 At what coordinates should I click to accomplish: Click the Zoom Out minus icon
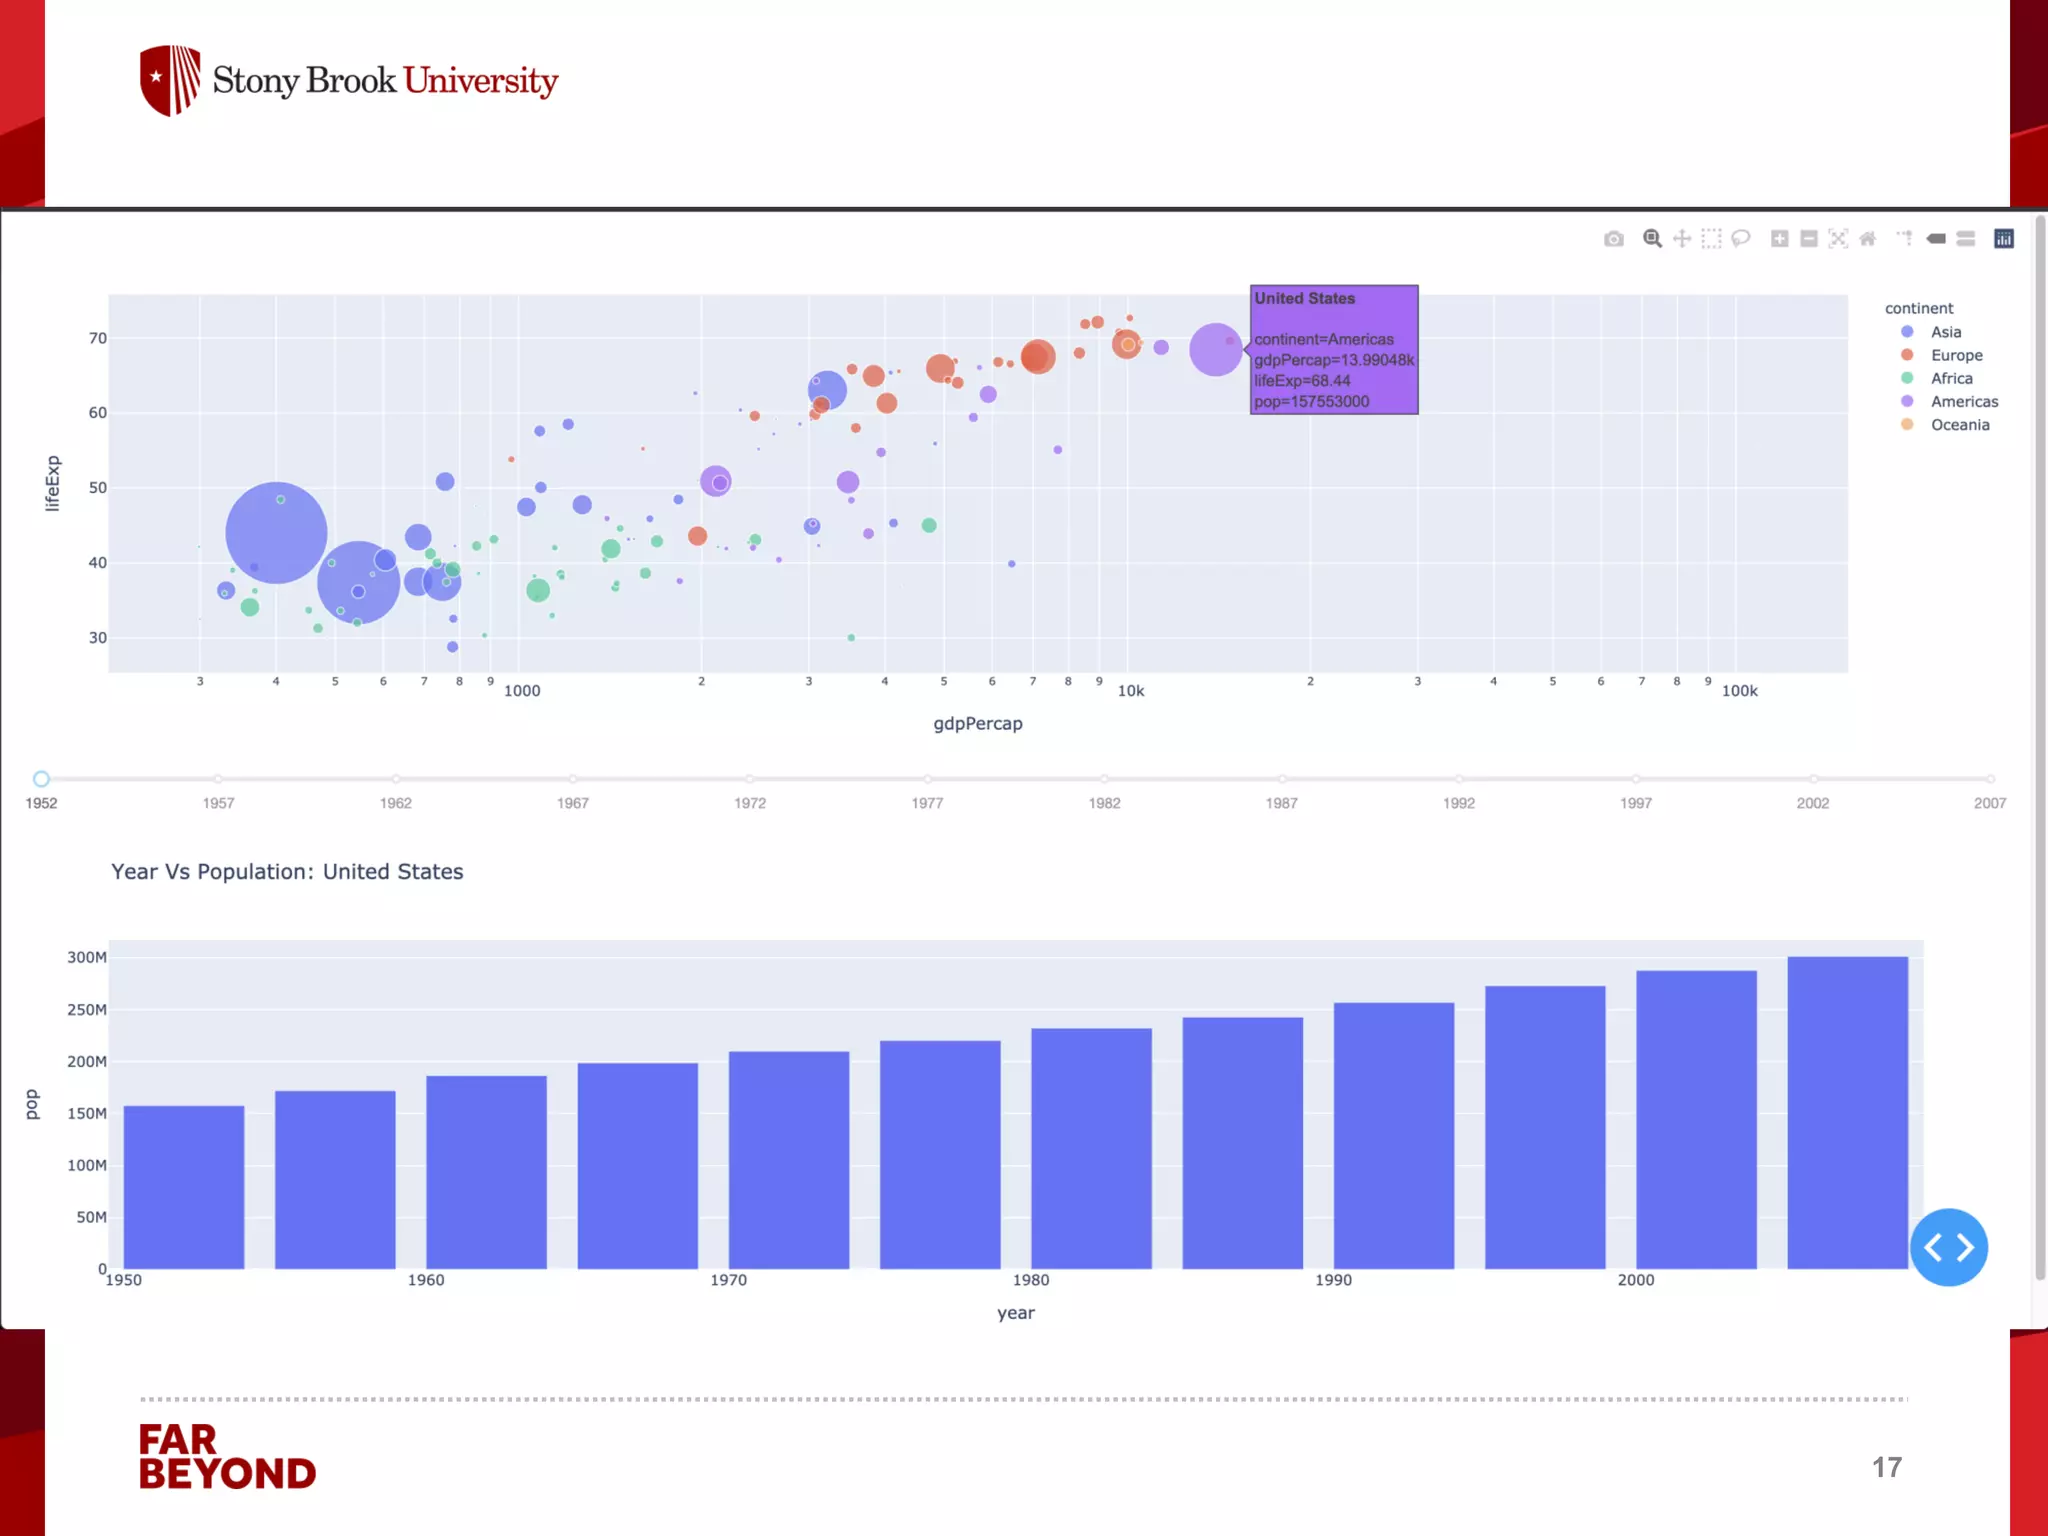[x=1808, y=239]
